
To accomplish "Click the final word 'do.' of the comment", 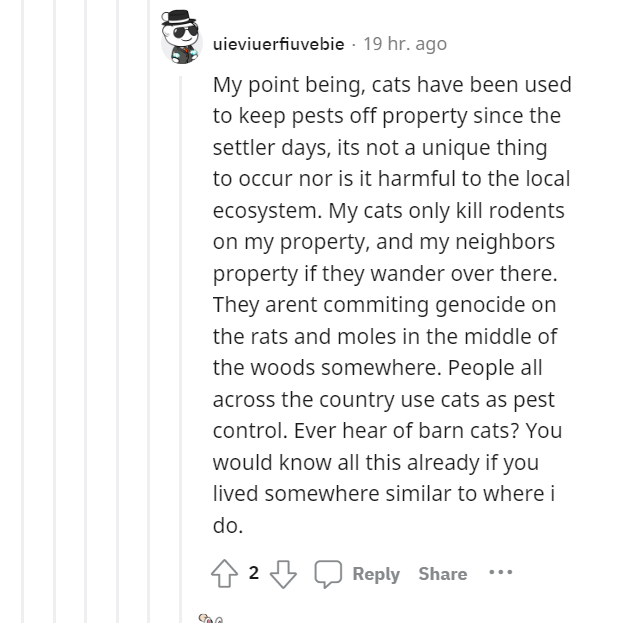I will click(228, 525).
